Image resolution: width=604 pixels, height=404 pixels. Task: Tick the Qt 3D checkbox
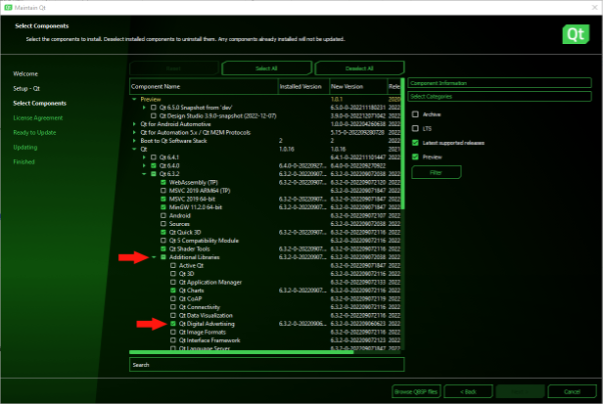172,273
